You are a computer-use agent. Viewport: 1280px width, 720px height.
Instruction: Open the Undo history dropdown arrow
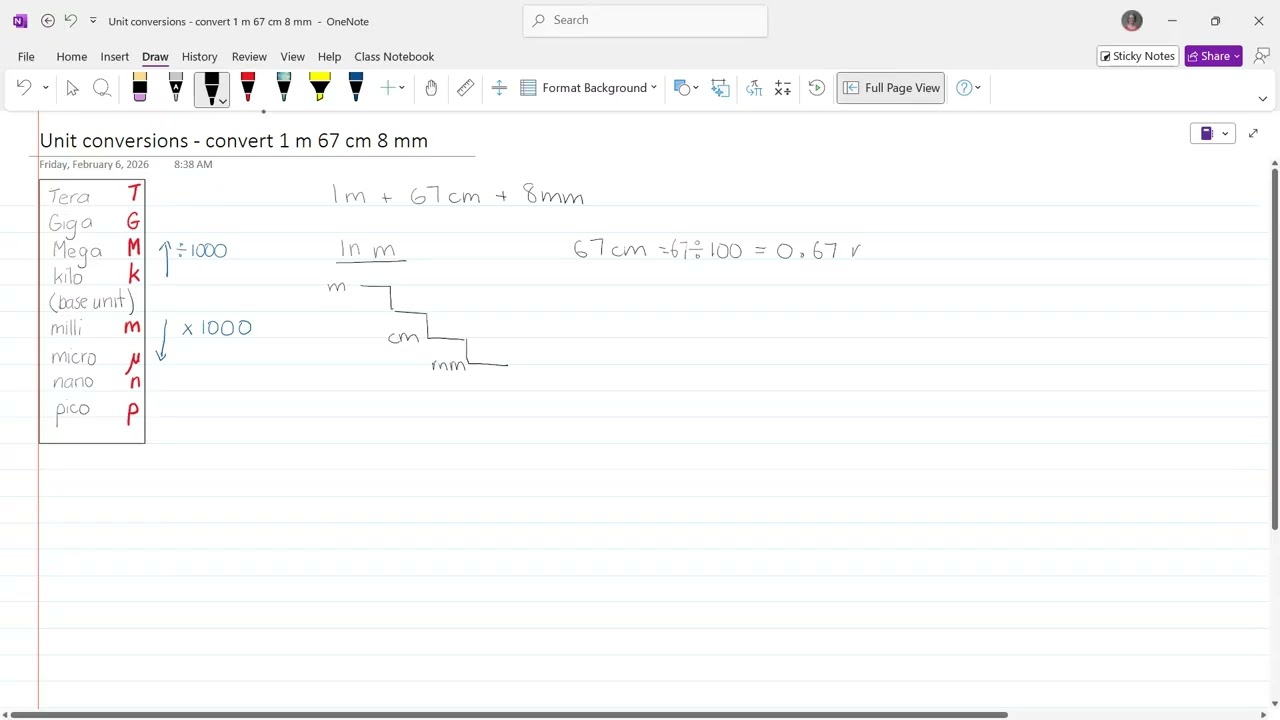(x=45, y=88)
